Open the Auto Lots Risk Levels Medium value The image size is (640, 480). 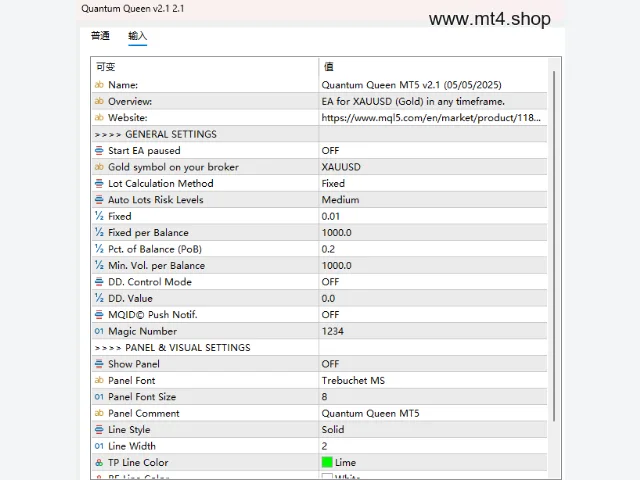[433, 200]
